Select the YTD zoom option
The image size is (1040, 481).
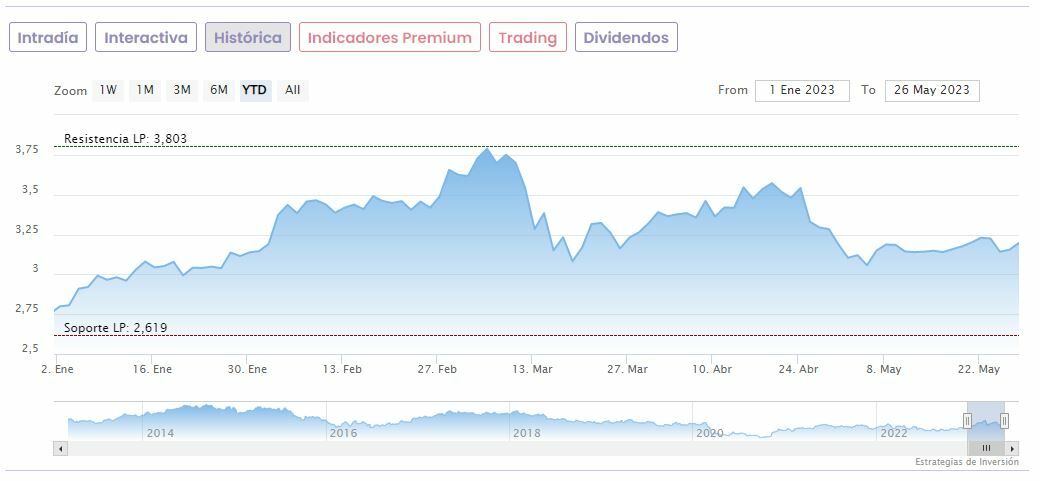[255, 90]
